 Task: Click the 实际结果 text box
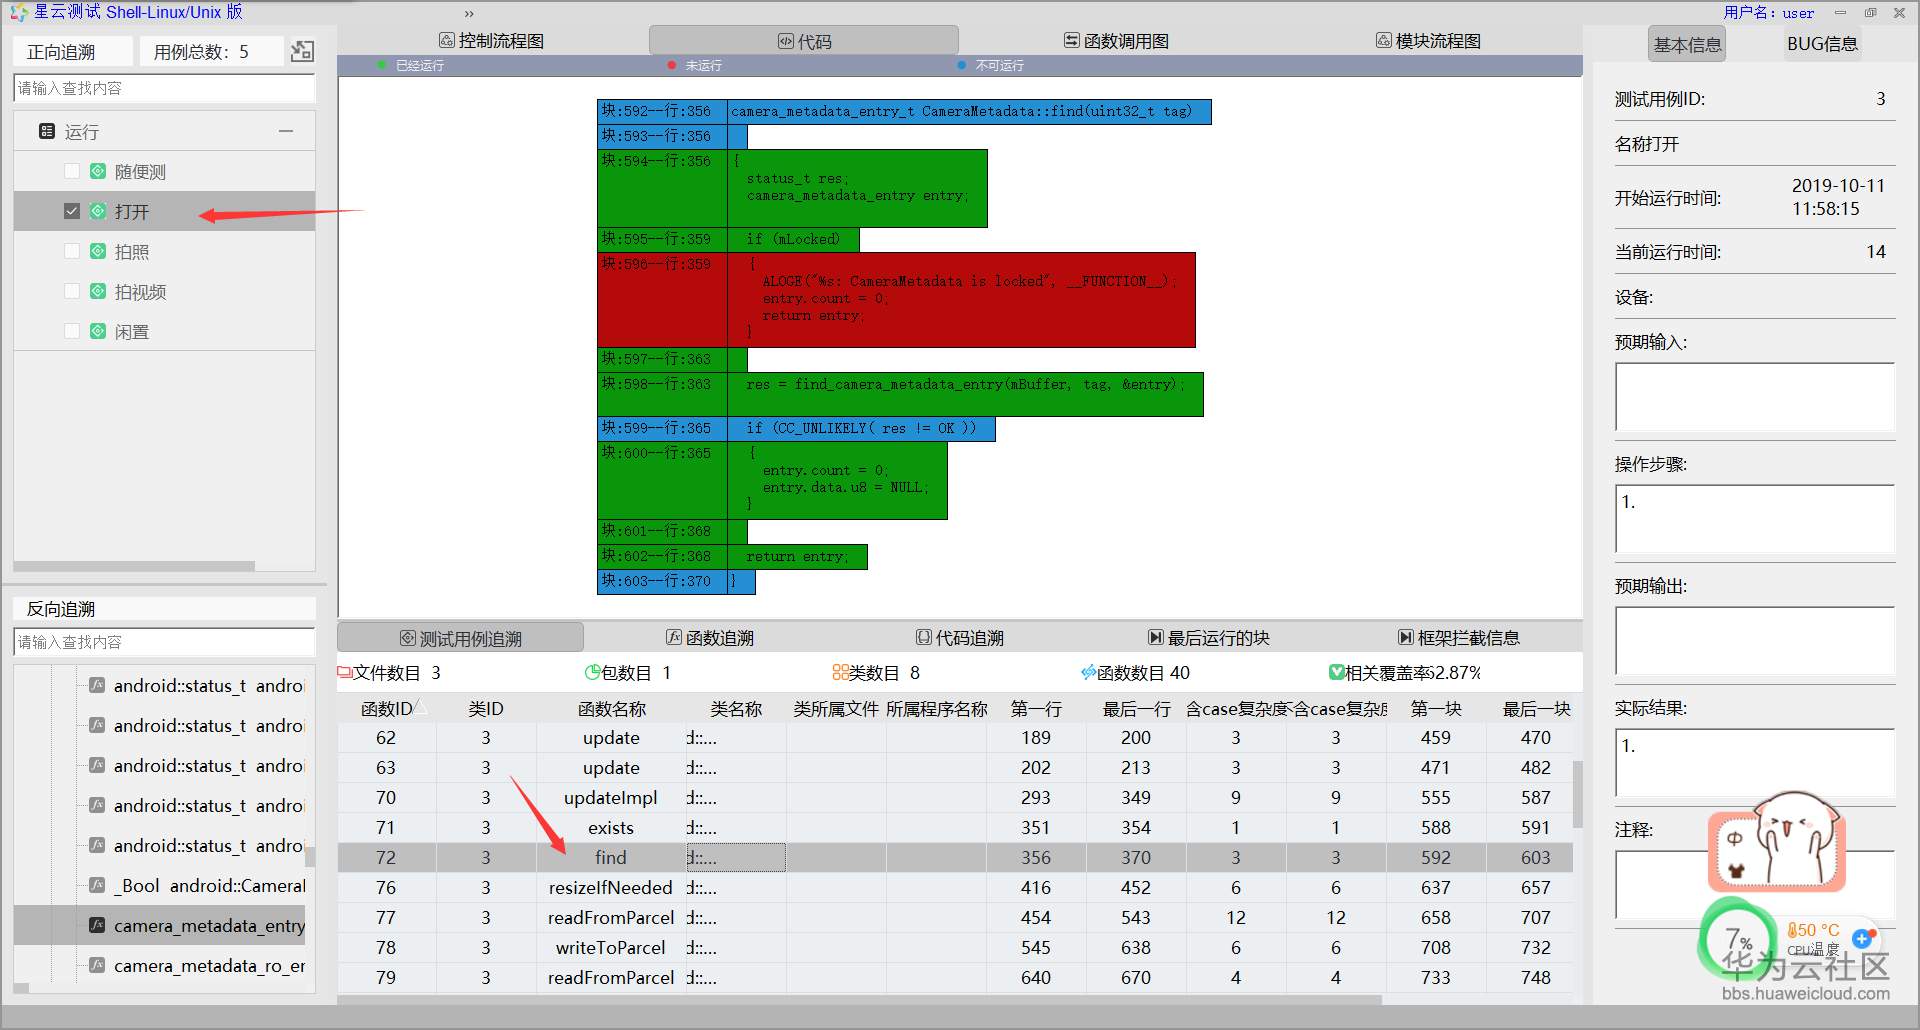pos(1755,763)
